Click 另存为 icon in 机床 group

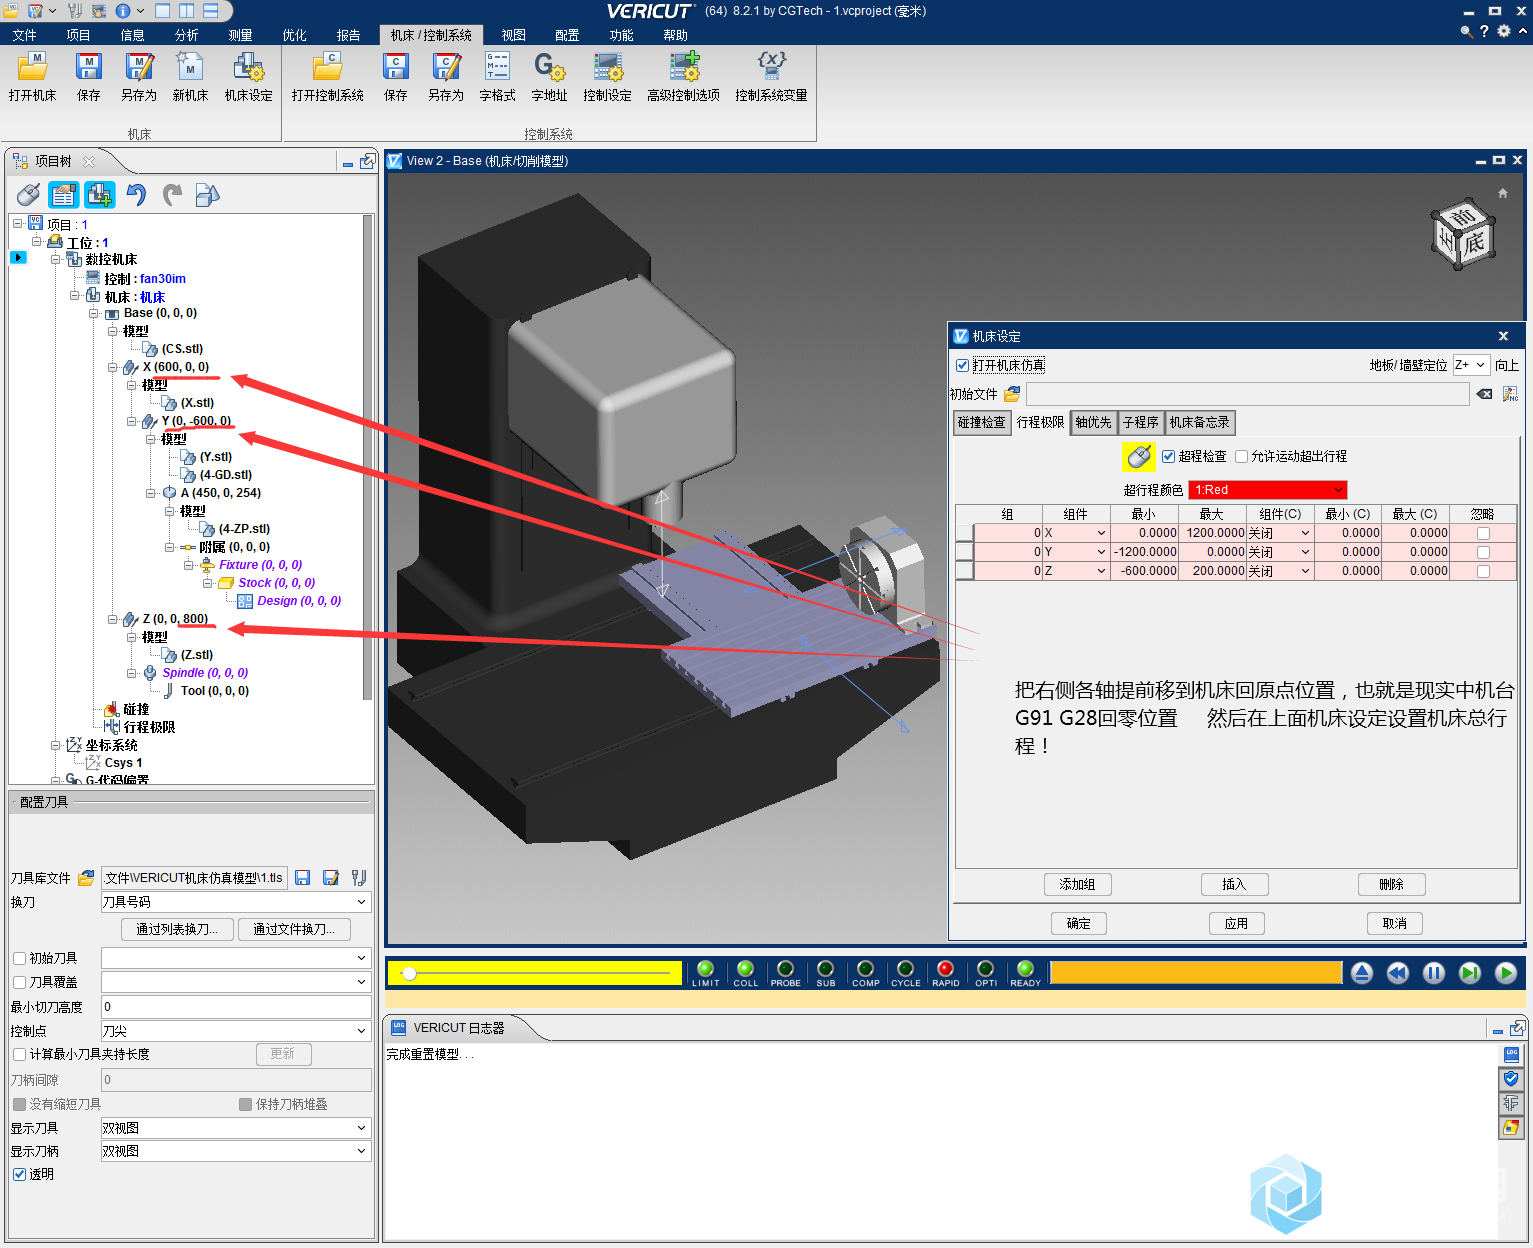coord(139,77)
